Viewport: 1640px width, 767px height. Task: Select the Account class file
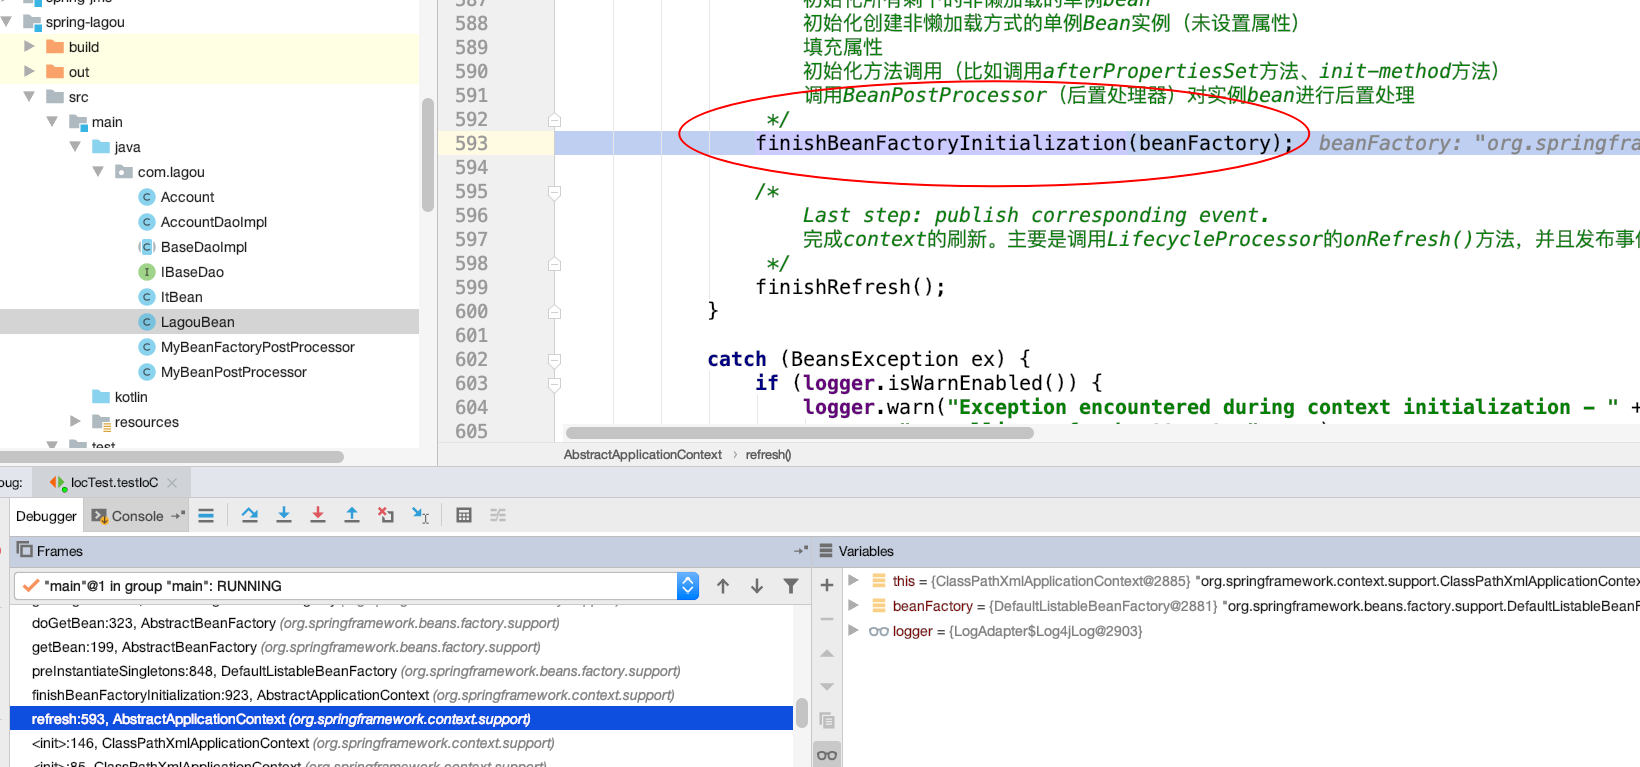click(188, 197)
